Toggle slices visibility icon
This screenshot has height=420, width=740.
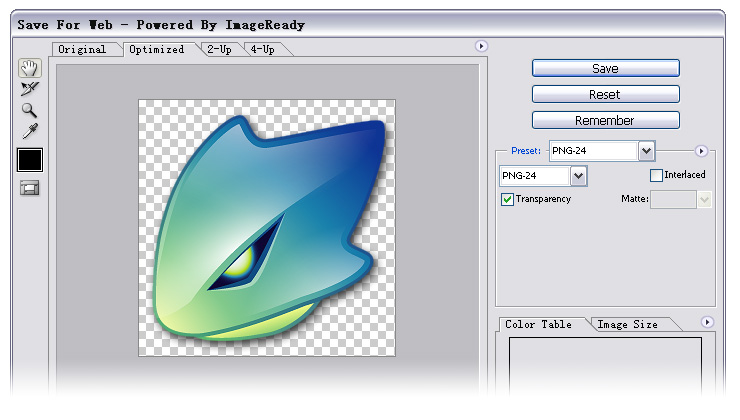coord(30,188)
